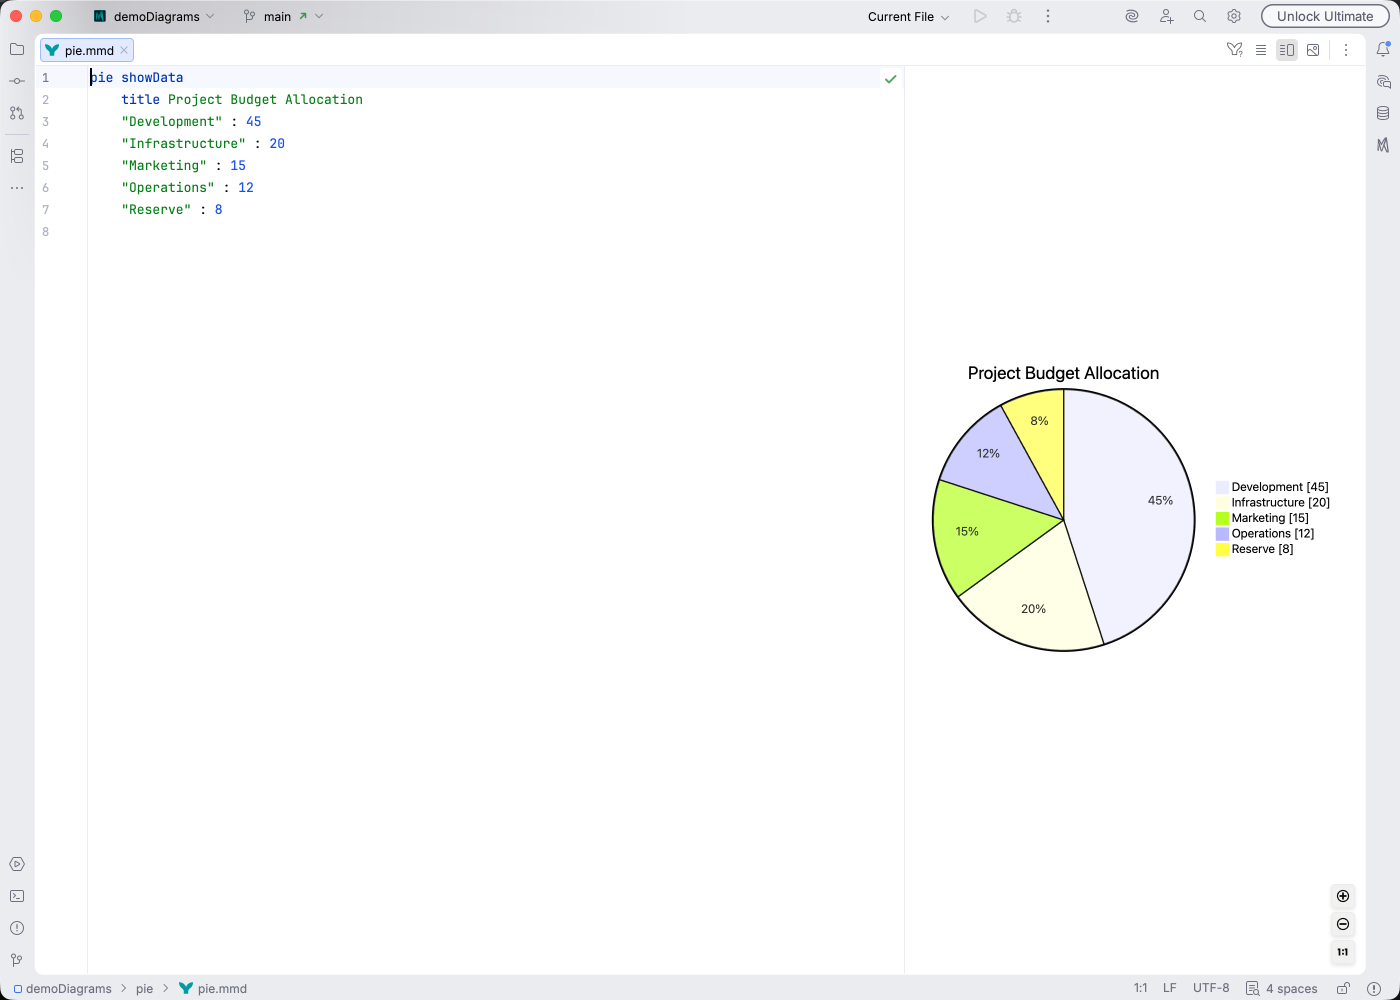Click the Marketing green legend swatch
This screenshot has width=1400, height=1000.
click(1222, 518)
